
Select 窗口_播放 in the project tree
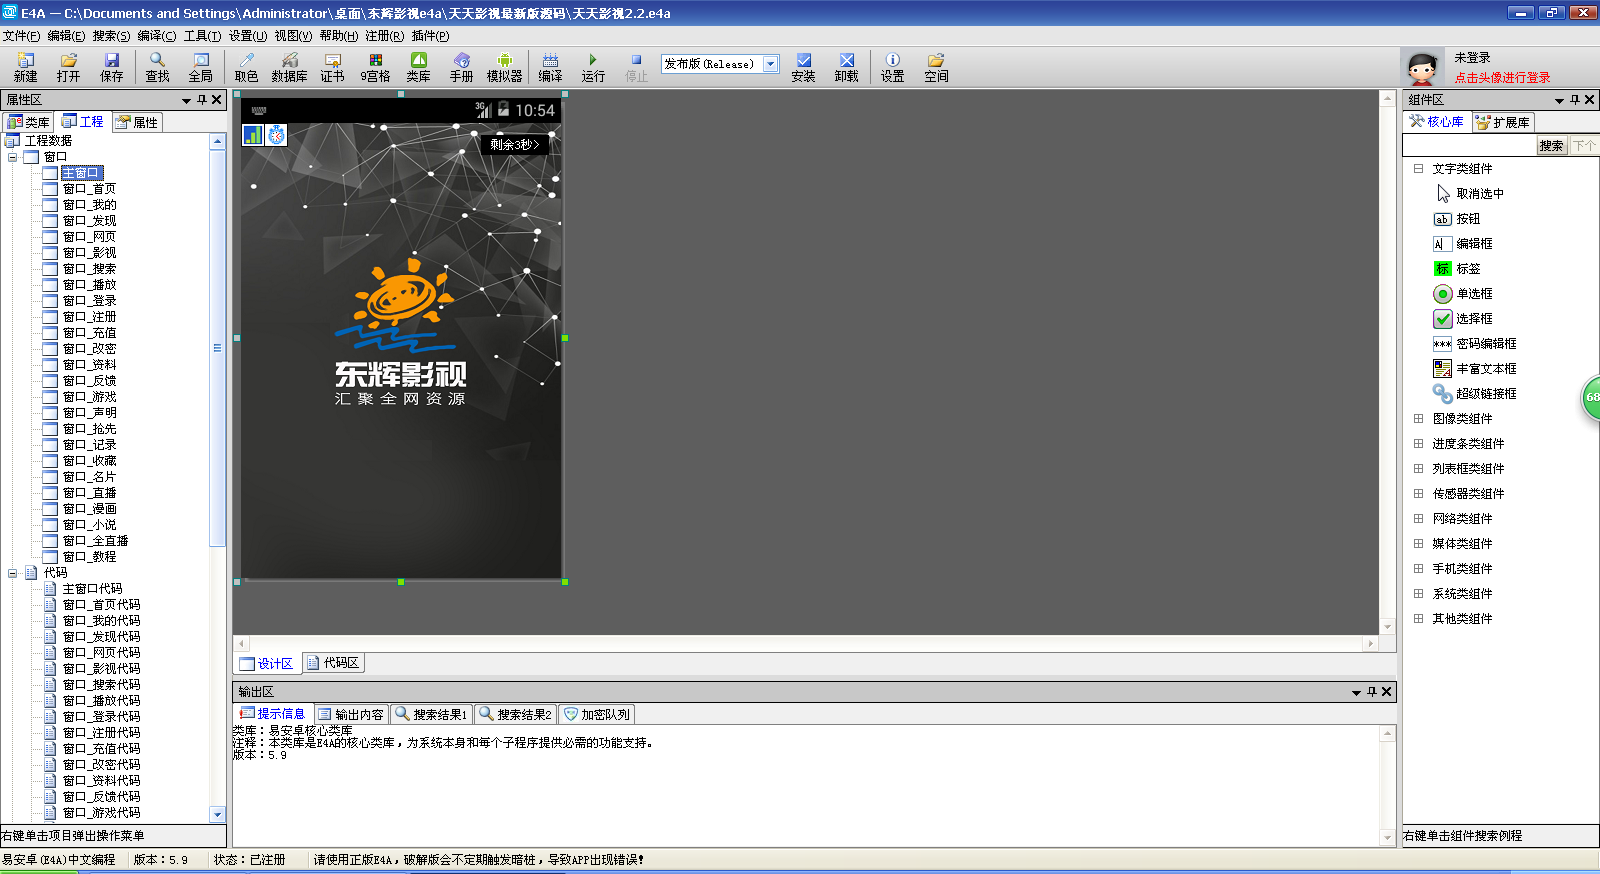tap(89, 285)
